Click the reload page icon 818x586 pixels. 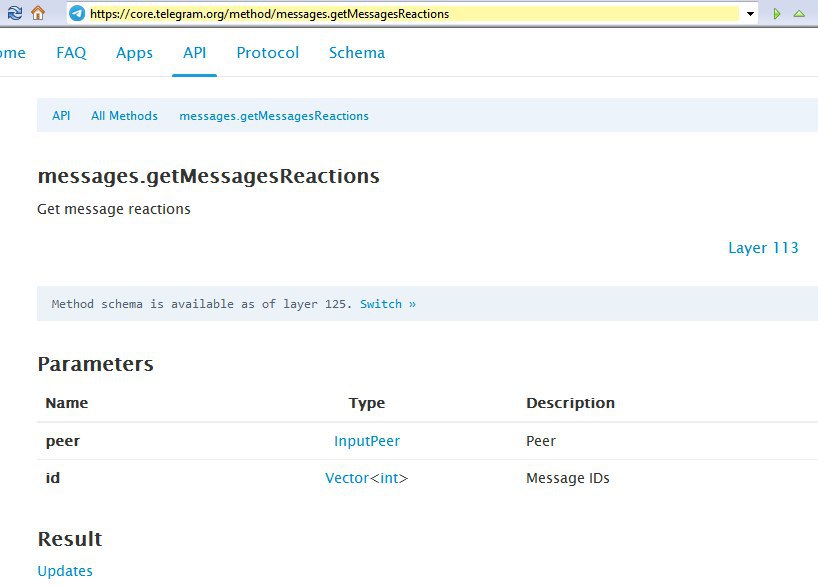click(14, 13)
